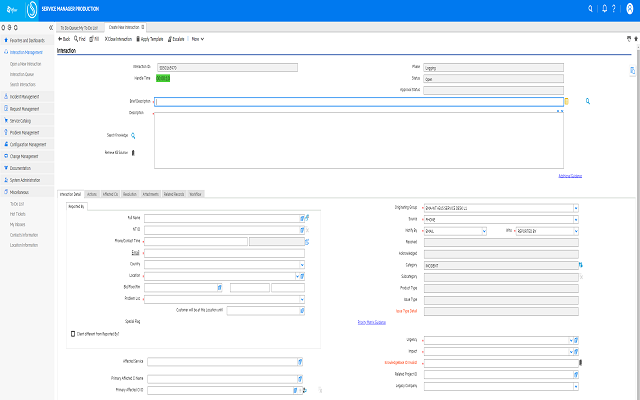The height and width of the screenshot is (400, 640).
Task: Select the Interaction Detail tab
Action: [x=70, y=194]
